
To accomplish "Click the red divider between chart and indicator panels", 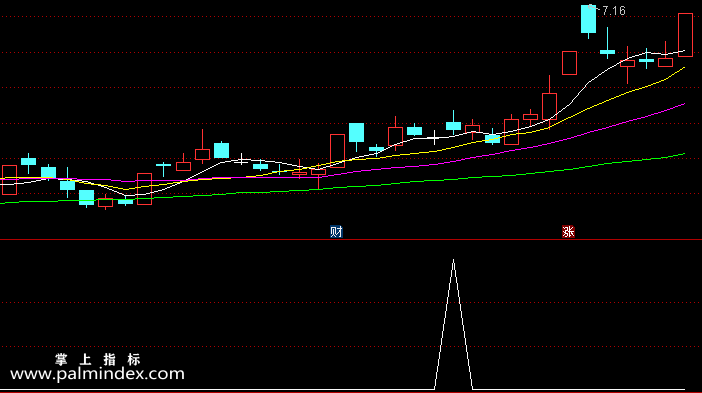I will point(351,239).
